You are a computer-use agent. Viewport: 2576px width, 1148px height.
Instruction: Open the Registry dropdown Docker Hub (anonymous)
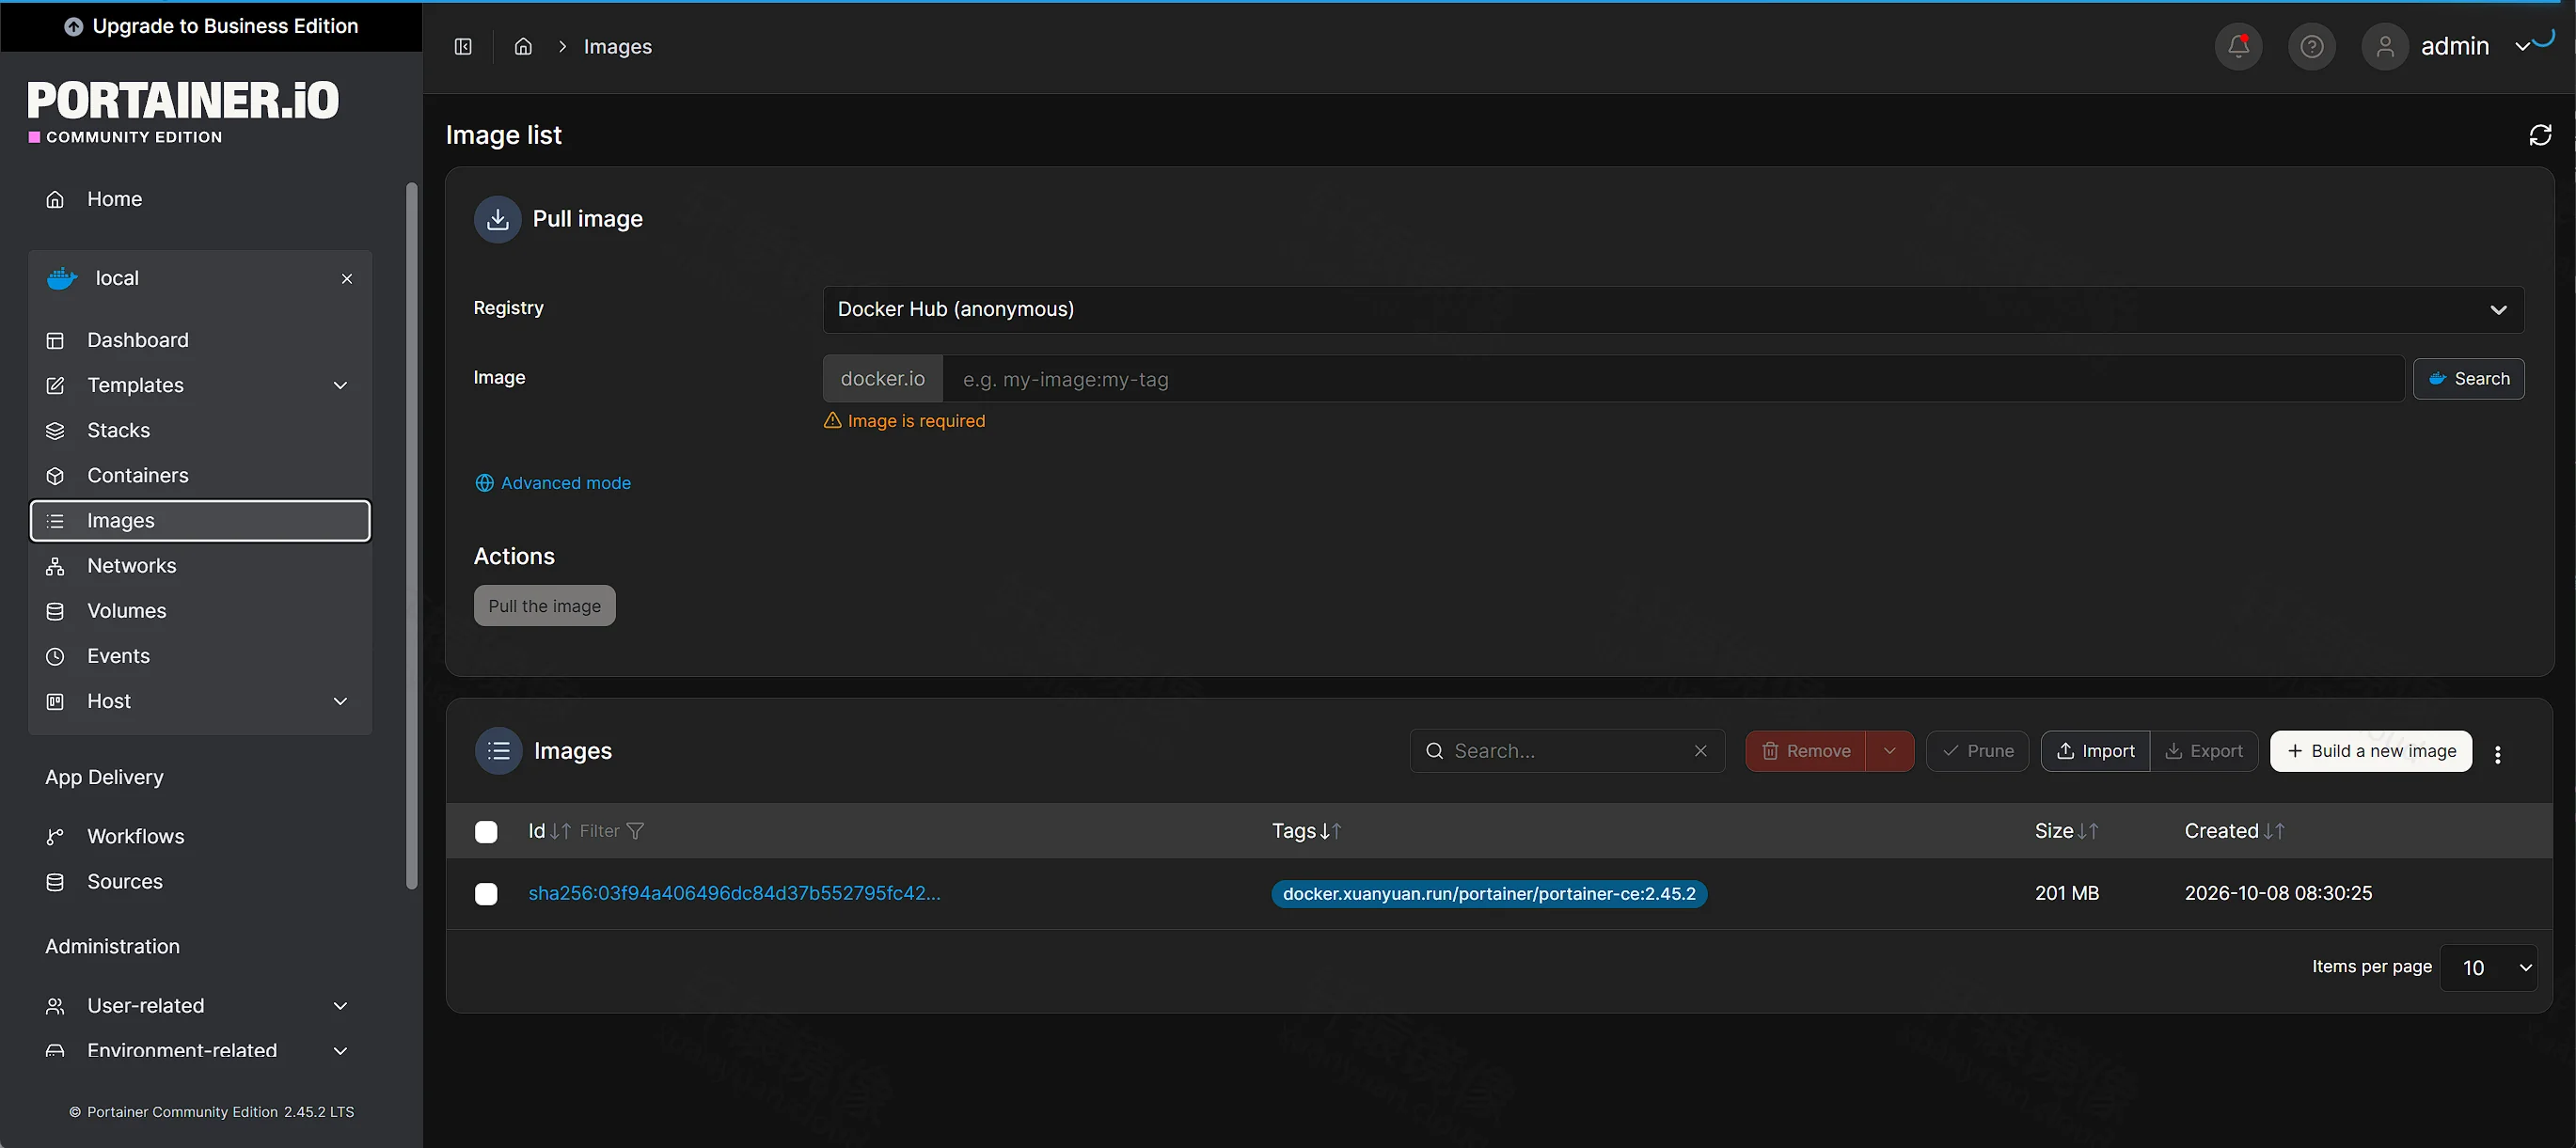(x=1673, y=310)
